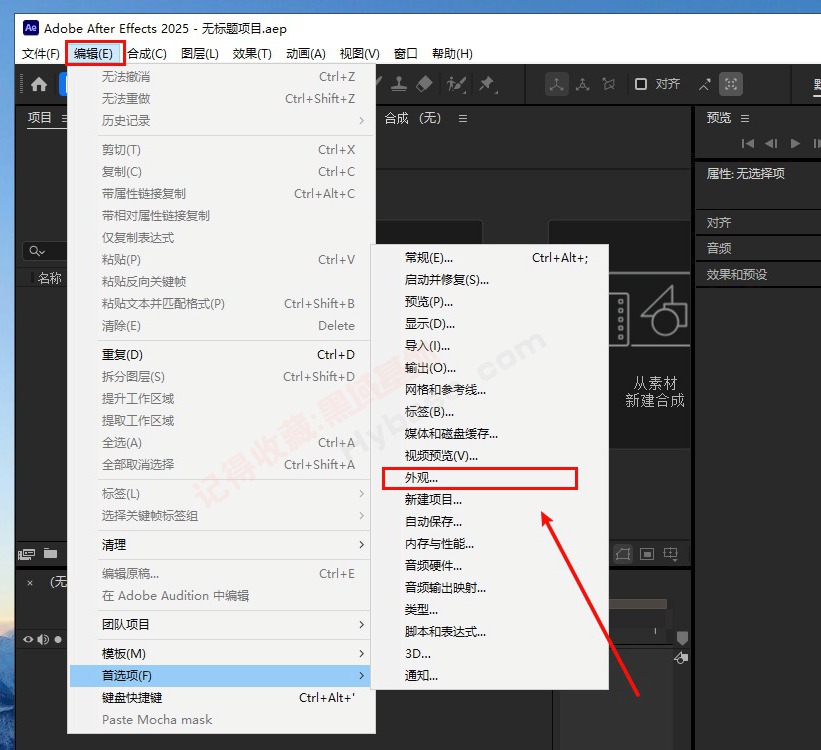821x750 pixels.
Task: Toggle the solo column dot icon
Action: 58,639
